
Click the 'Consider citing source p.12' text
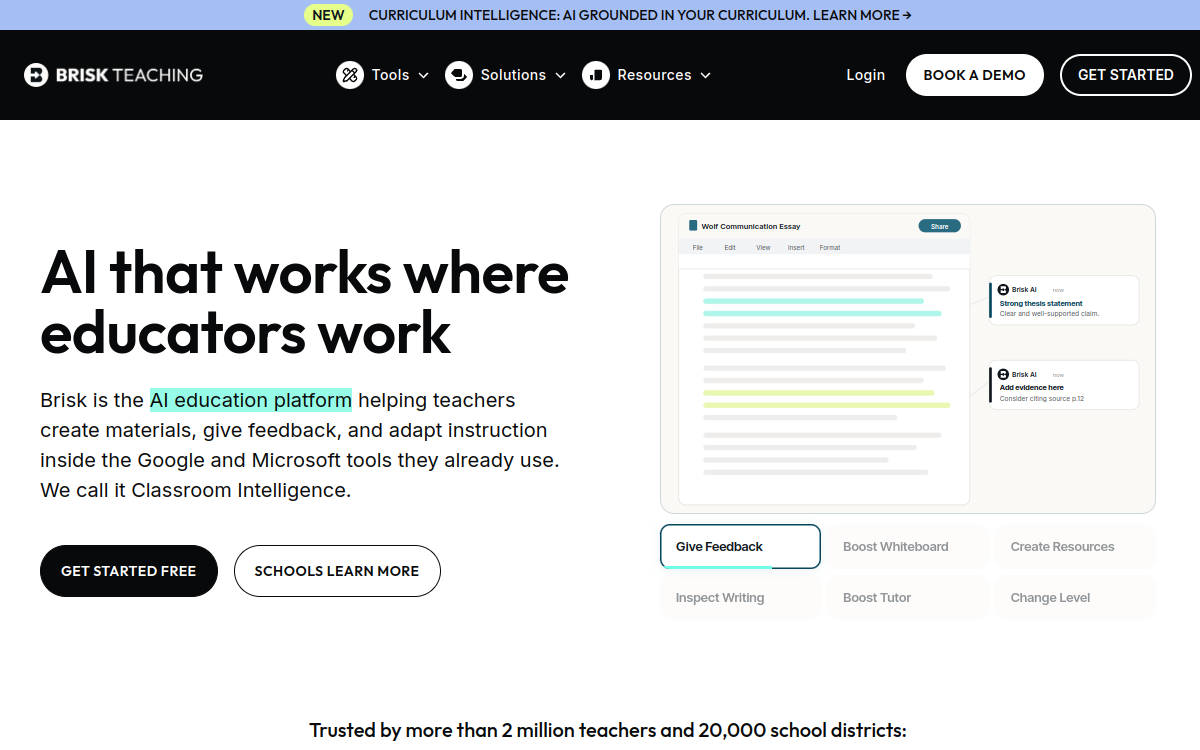point(1042,398)
